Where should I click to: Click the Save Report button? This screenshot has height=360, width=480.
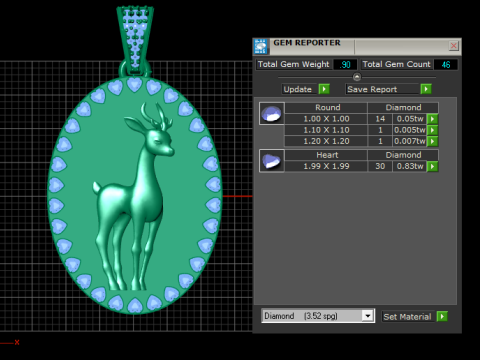point(382,89)
